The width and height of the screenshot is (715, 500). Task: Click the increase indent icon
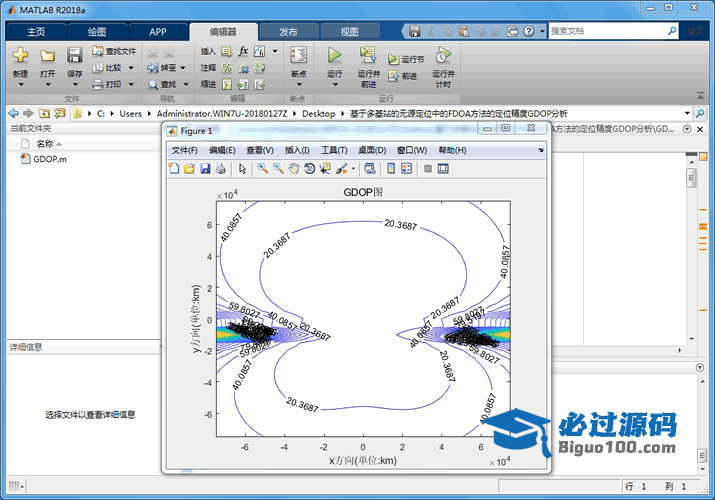coord(244,84)
